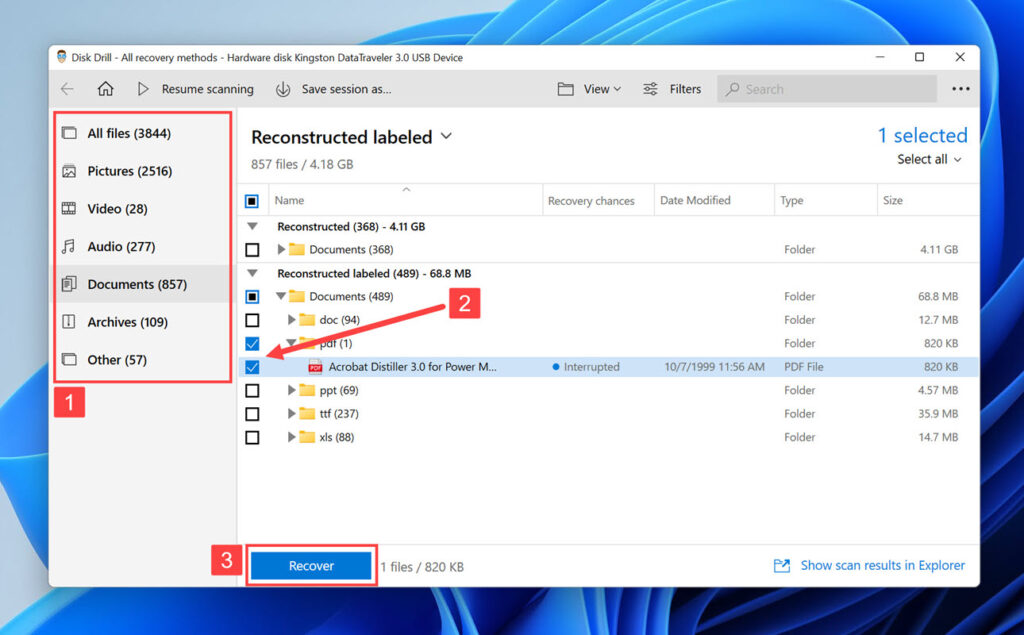Select Archives (109) category in sidebar
Image resolution: width=1024 pixels, height=635 pixels.
(x=127, y=322)
